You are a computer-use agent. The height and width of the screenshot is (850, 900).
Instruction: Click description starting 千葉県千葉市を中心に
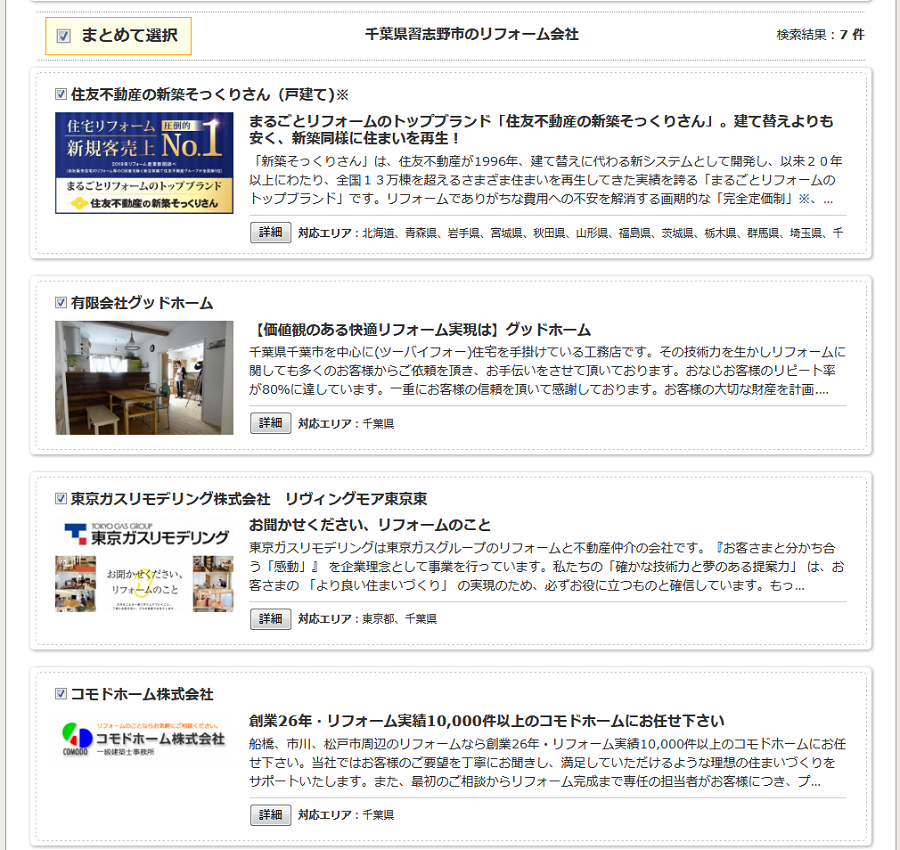[x=547, y=370]
